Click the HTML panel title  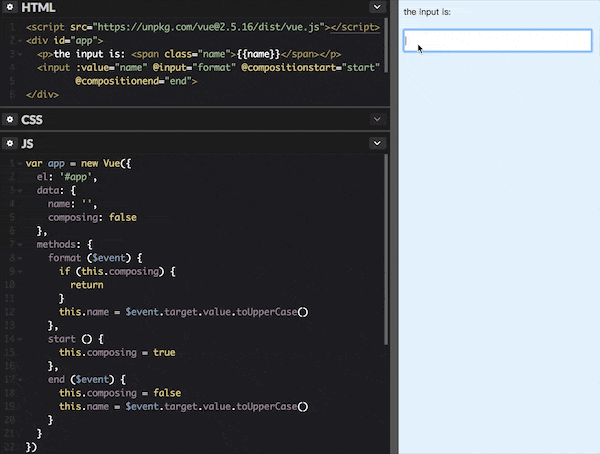(x=38, y=7)
